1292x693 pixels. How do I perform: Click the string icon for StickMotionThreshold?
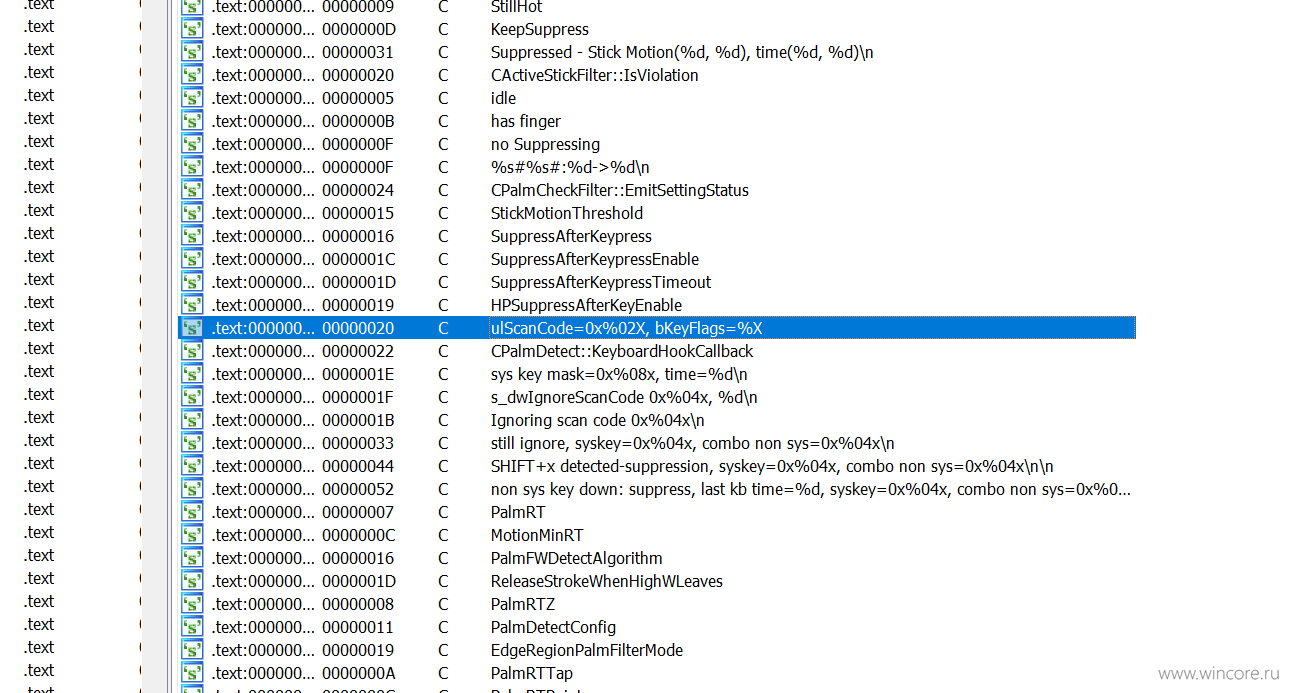click(191, 213)
